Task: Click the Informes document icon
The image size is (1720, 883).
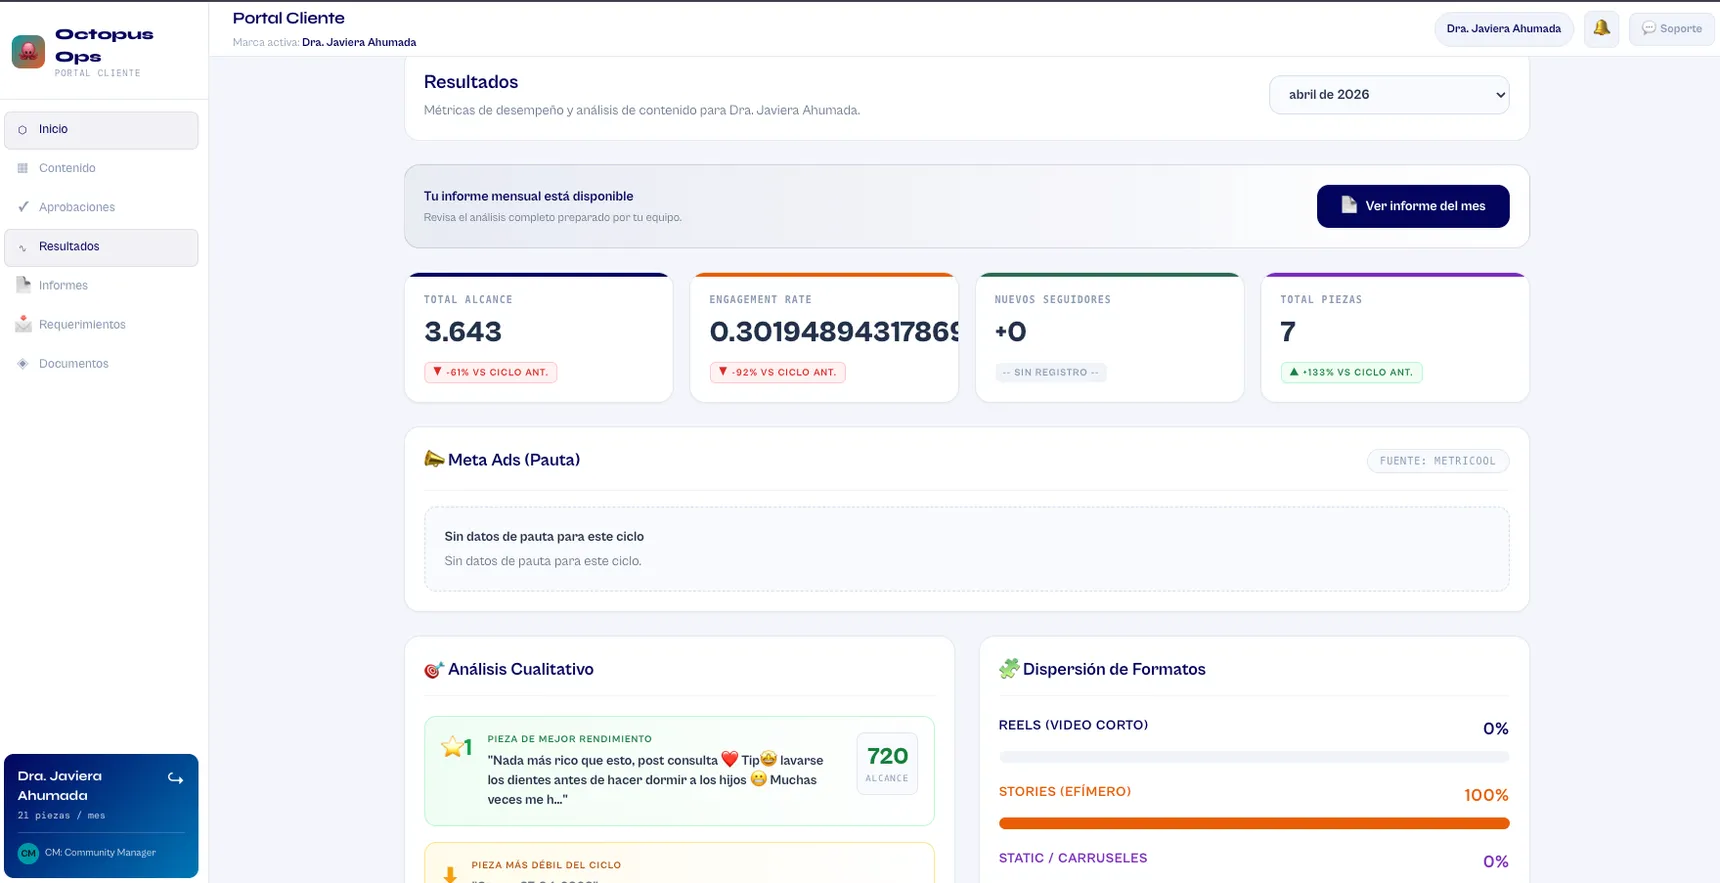Action: [x=23, y=285]
